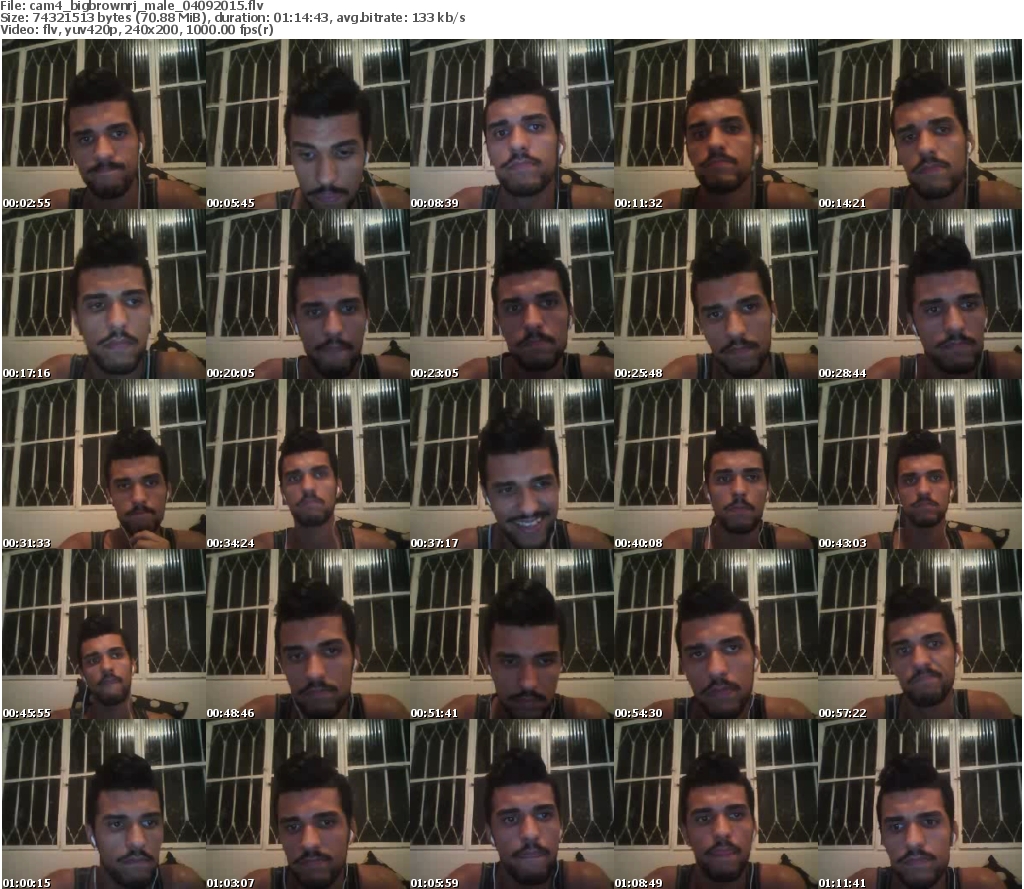This screenshot has height=889, width=1024.
Task: Click the file name cam4_bigbrownrj_male_04092015.flv
Action: (146, 6)
